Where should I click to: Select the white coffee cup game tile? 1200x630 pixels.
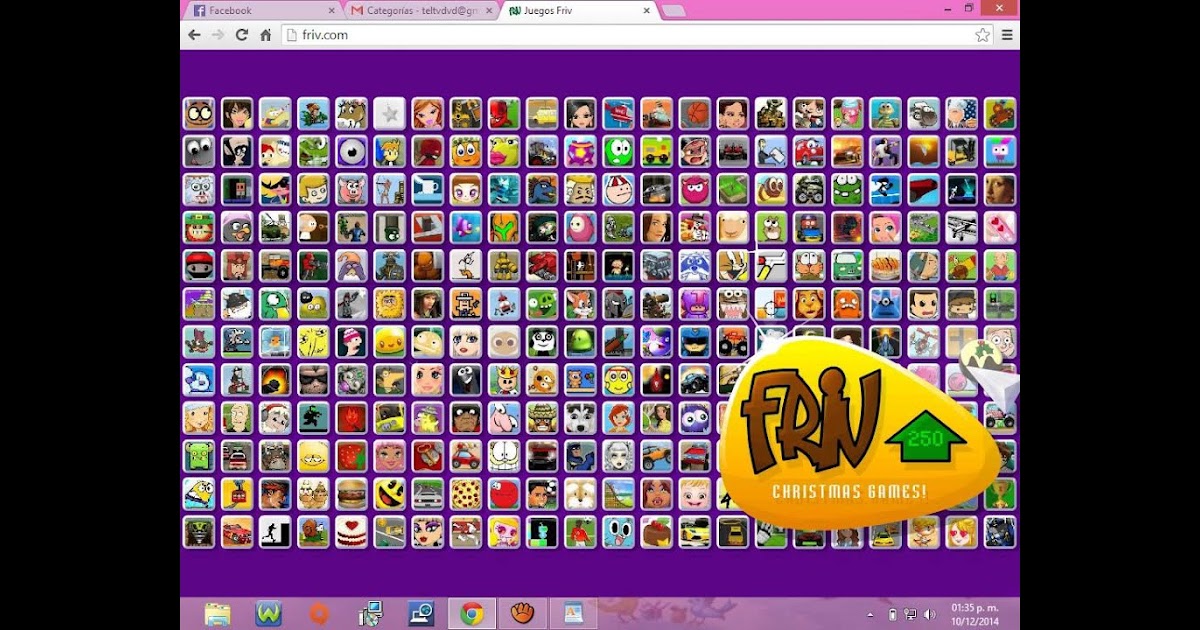[428, 189]
